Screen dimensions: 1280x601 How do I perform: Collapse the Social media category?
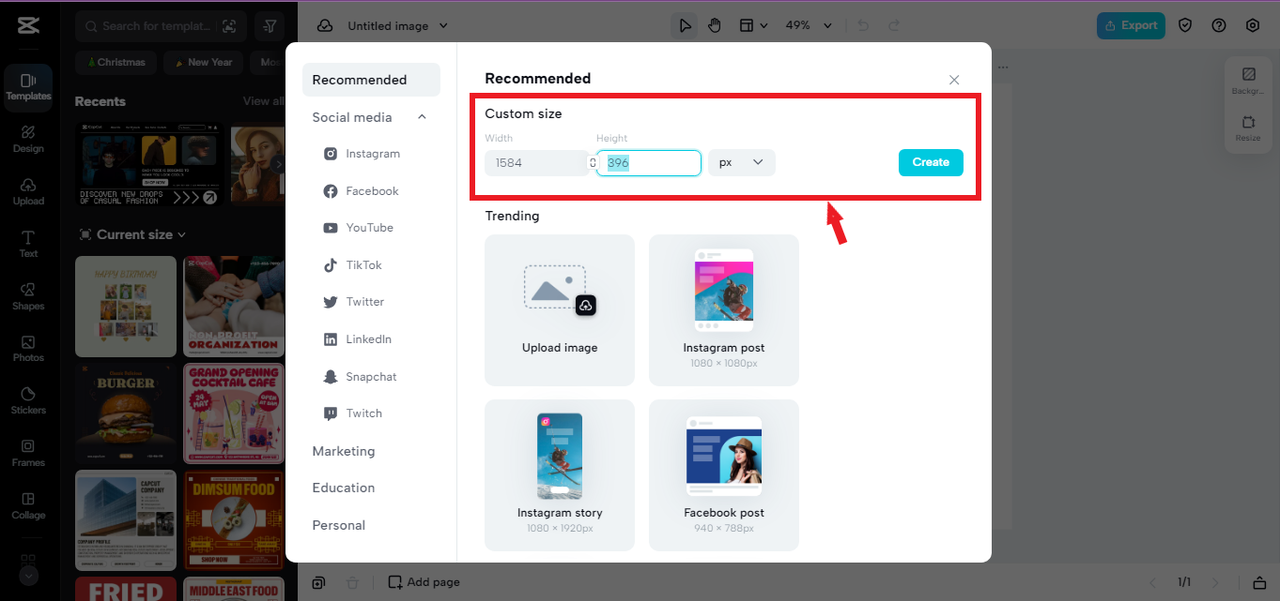click(x=422, y=117)
